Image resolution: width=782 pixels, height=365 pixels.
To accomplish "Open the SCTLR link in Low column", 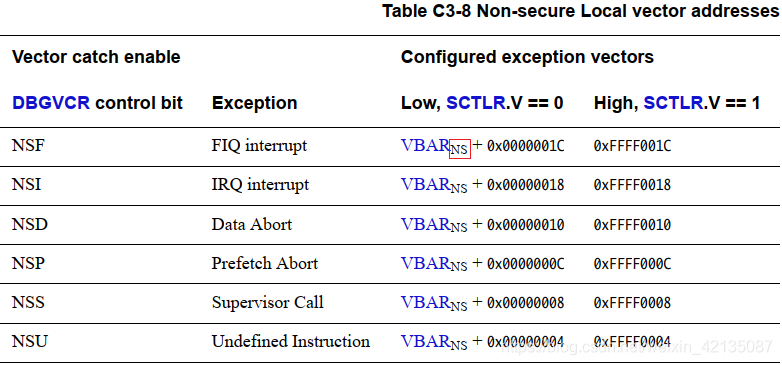I will [475, 103].
